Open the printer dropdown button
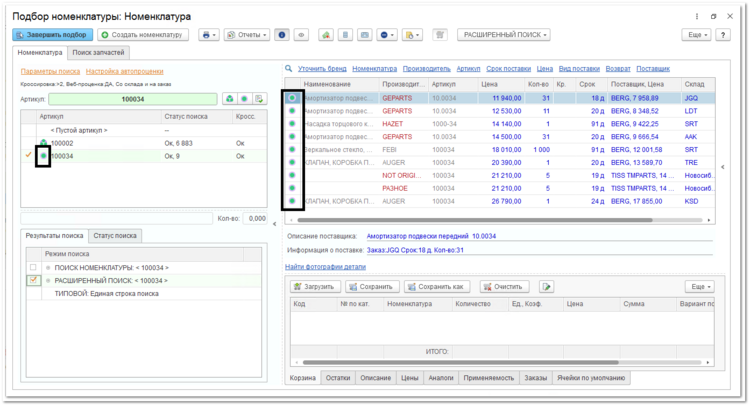 pos(209,35)
